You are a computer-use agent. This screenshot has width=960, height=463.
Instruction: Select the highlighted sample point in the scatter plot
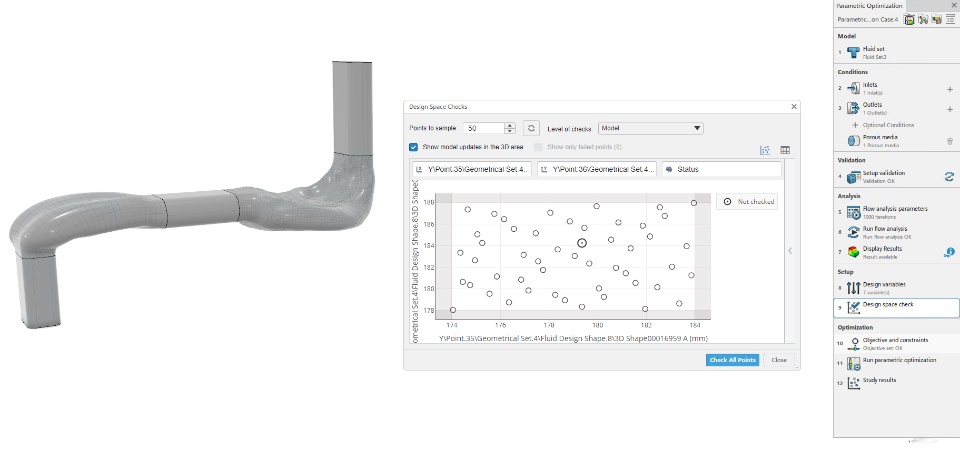pyautogui.click(x=582, y=243)
